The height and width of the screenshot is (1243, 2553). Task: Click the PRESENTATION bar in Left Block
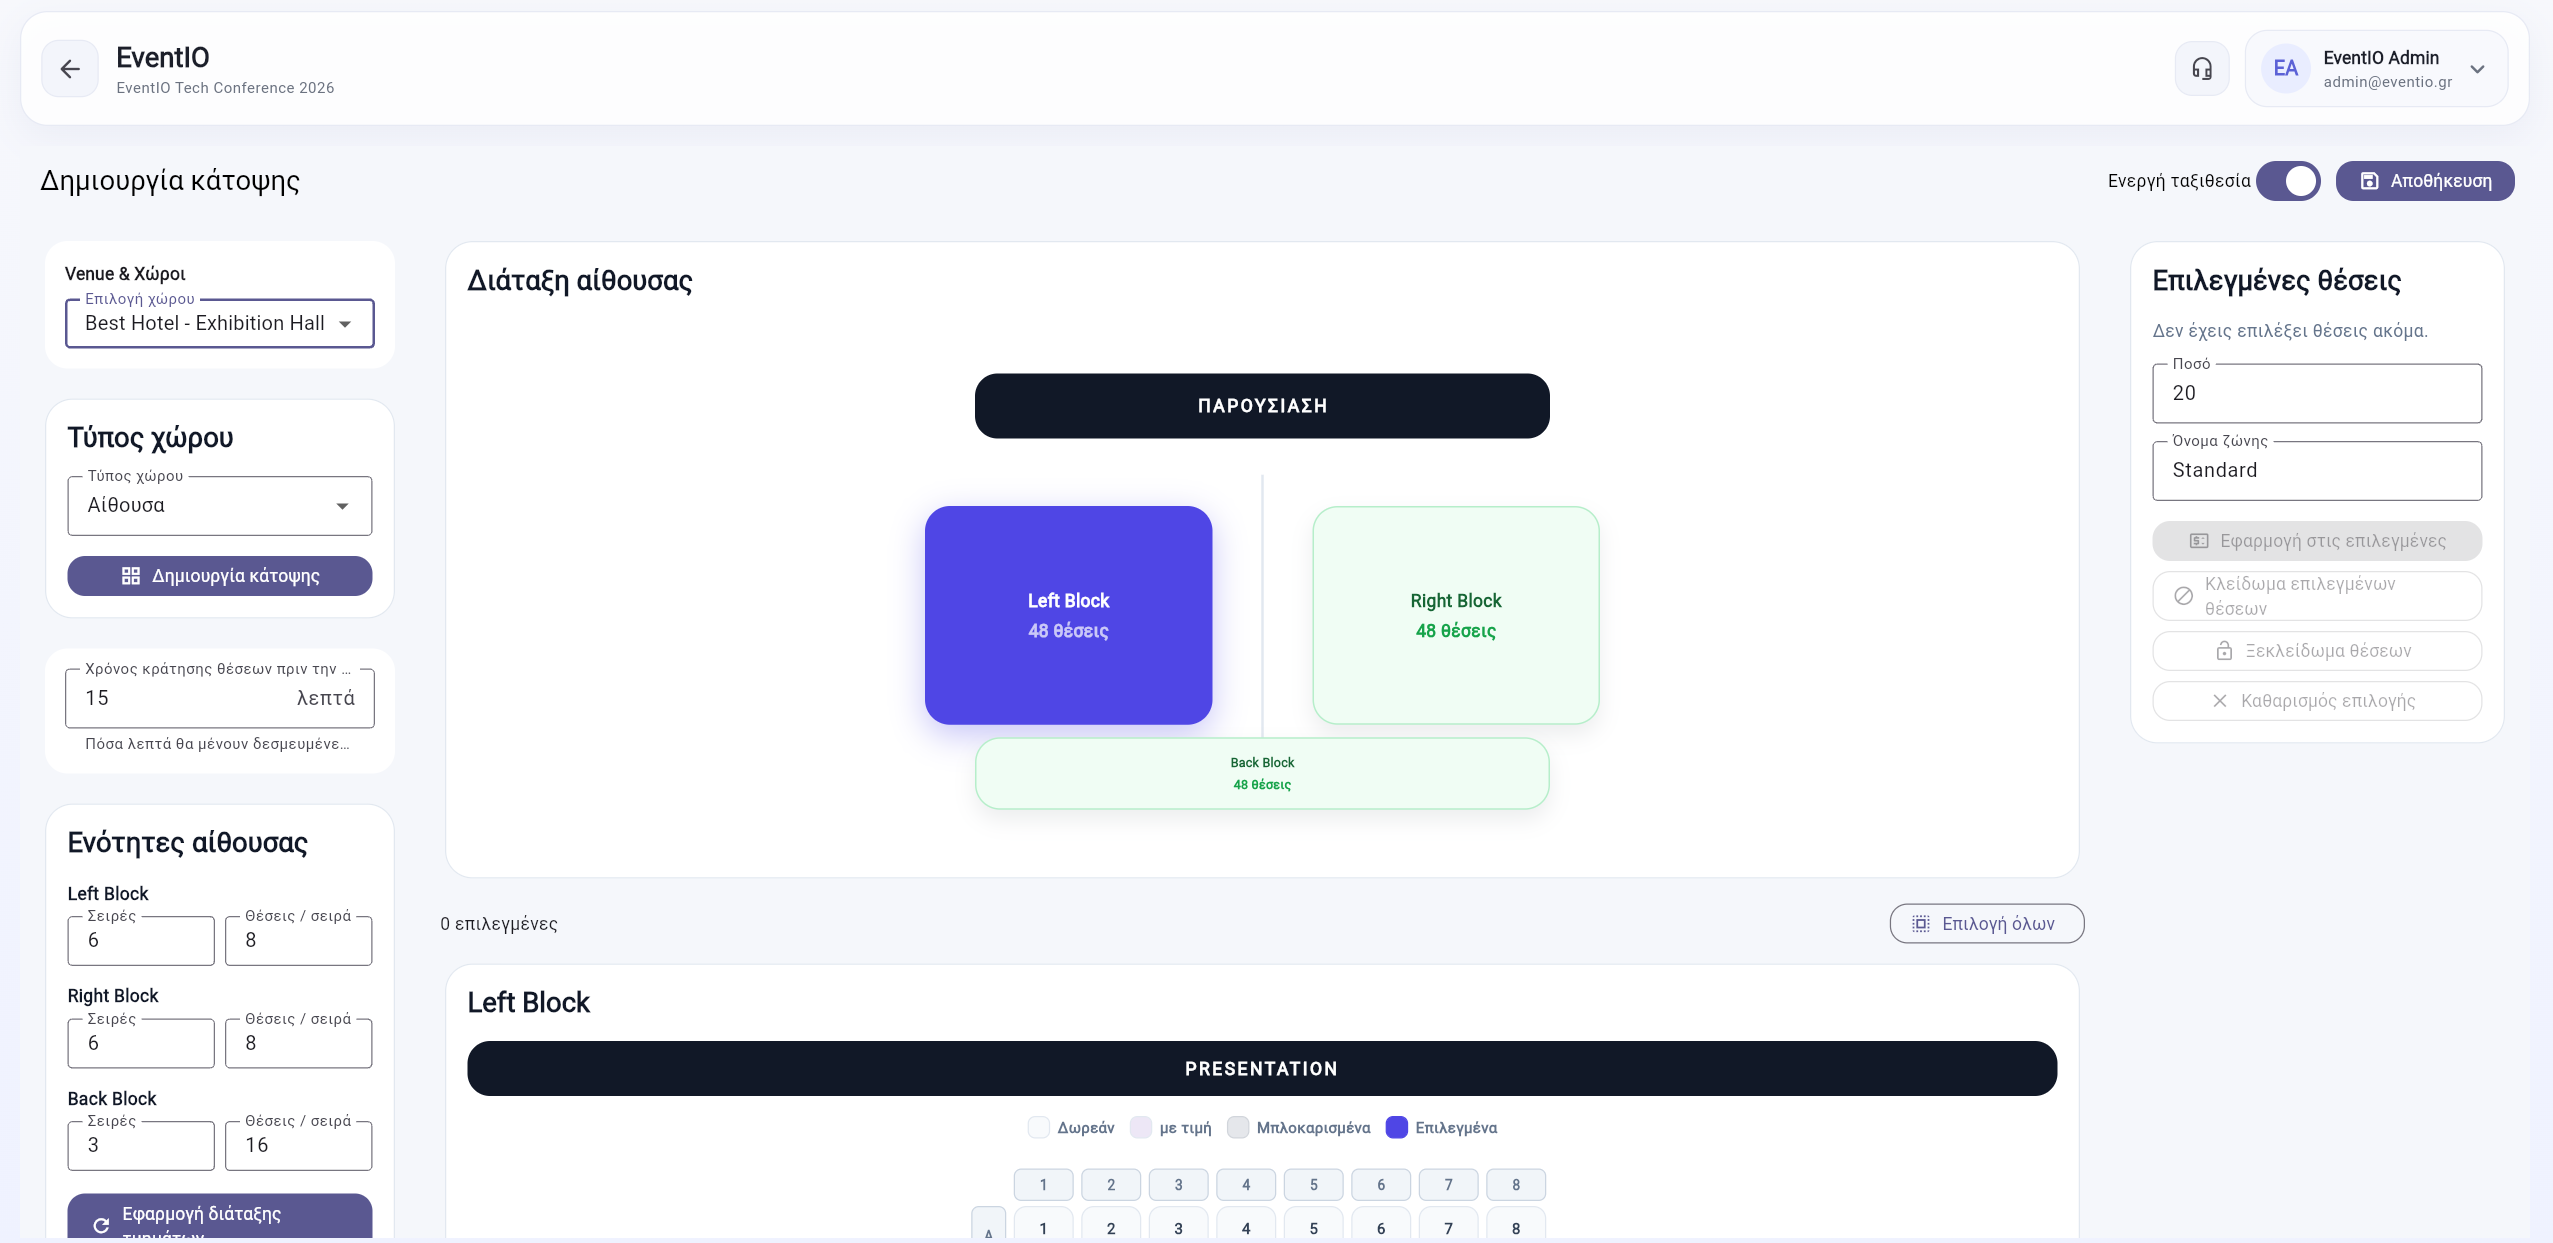1262,1069
